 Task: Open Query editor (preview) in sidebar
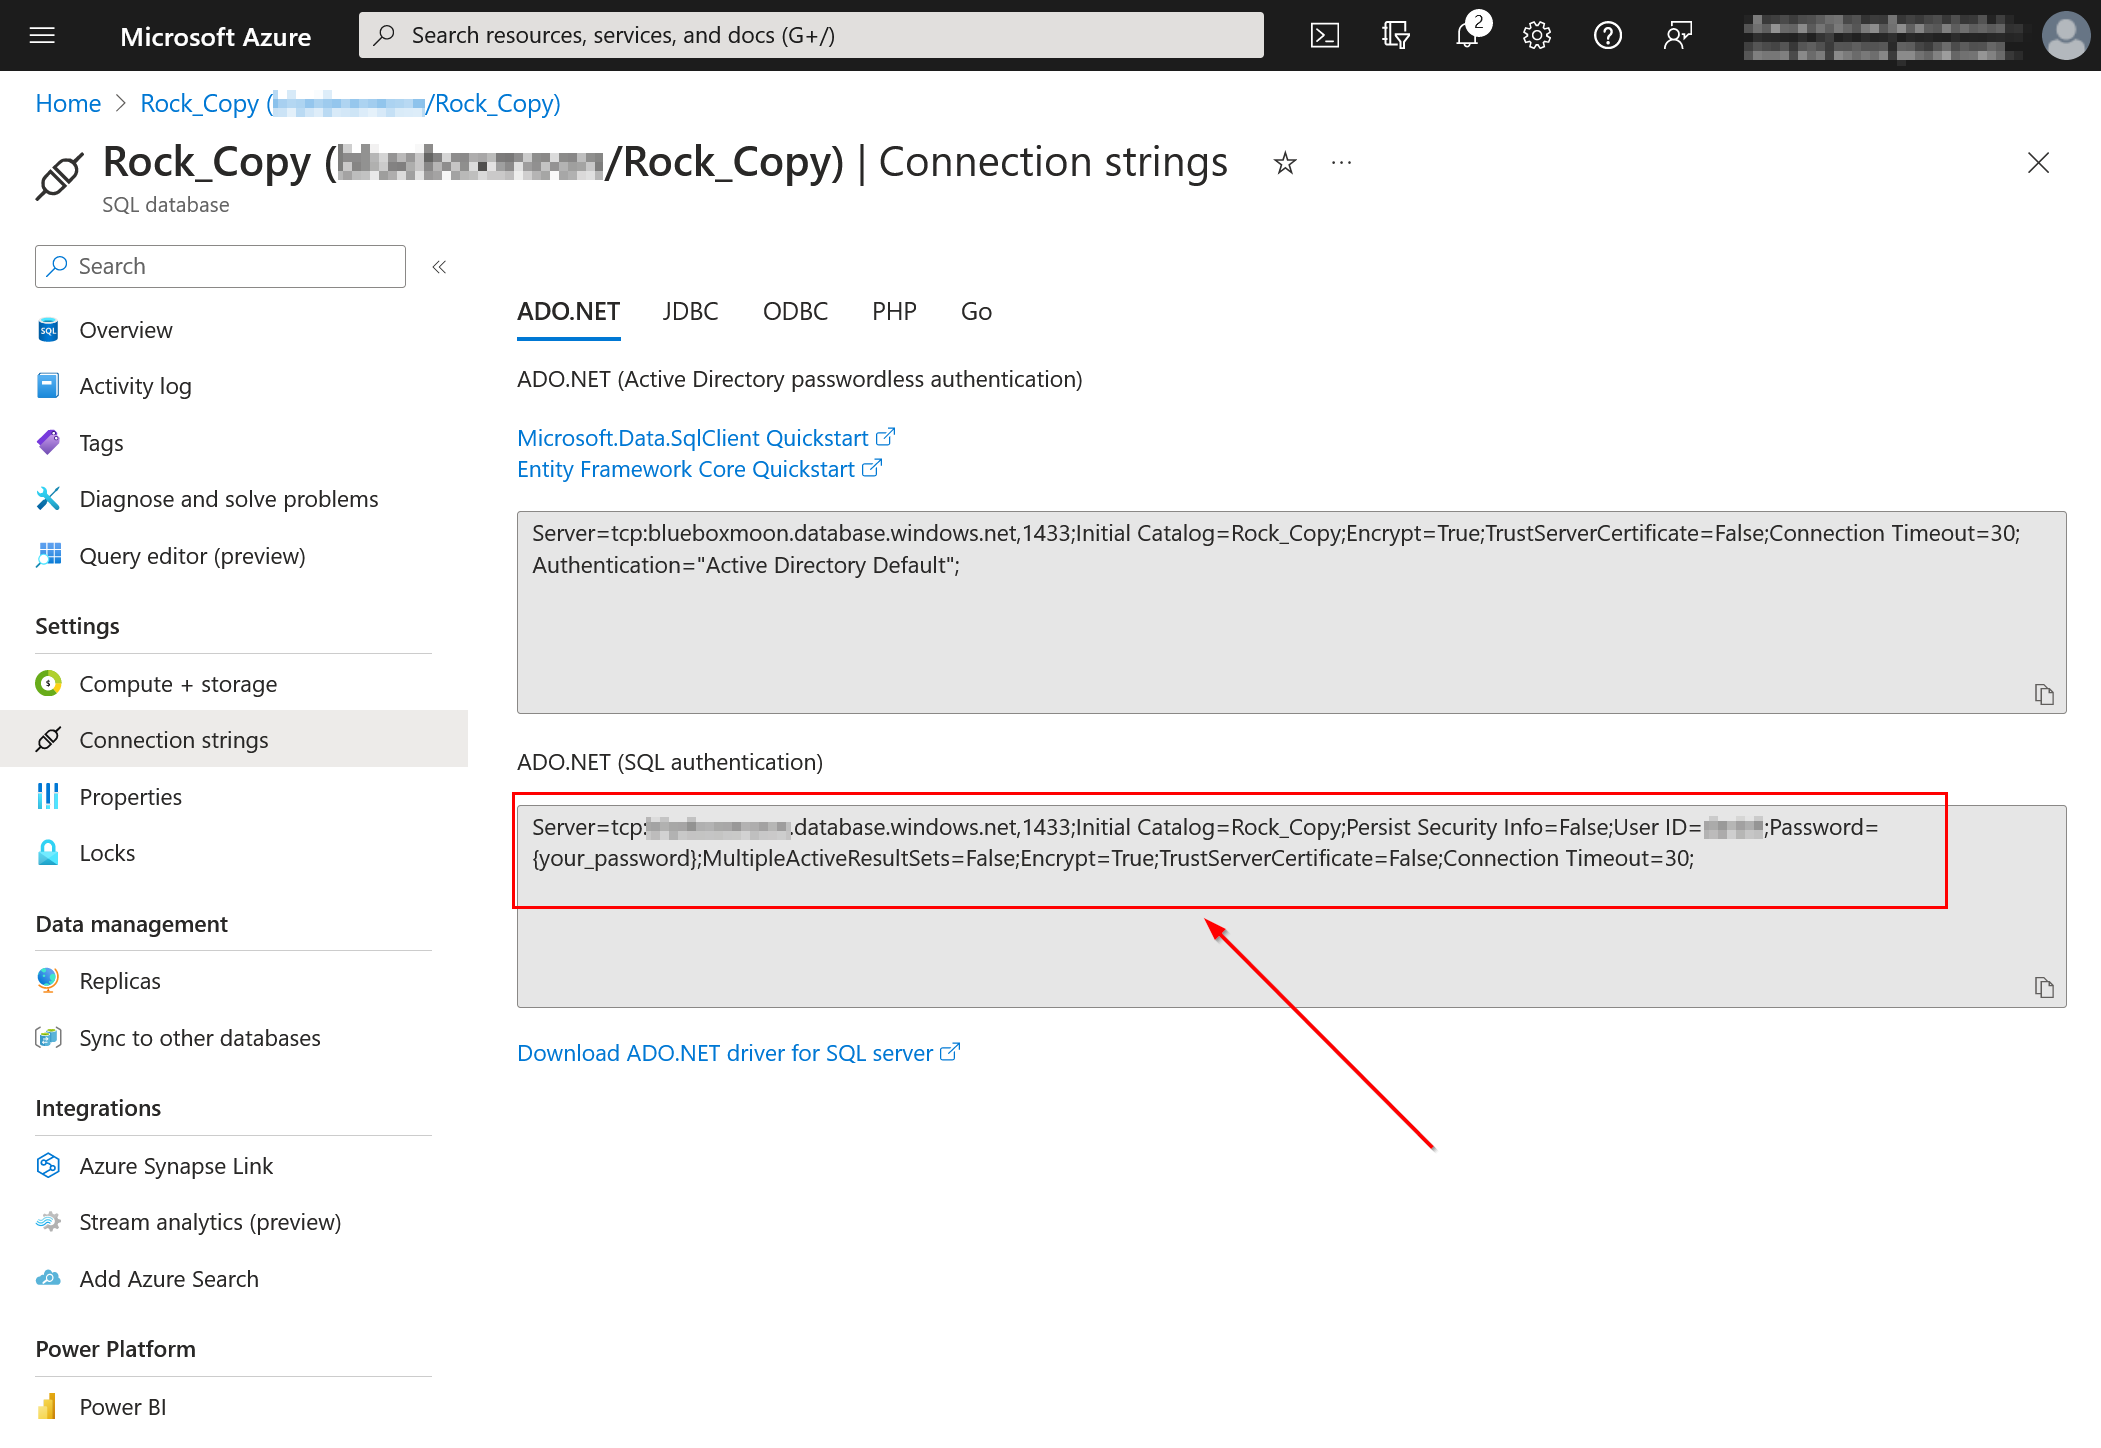pos(192,556)
